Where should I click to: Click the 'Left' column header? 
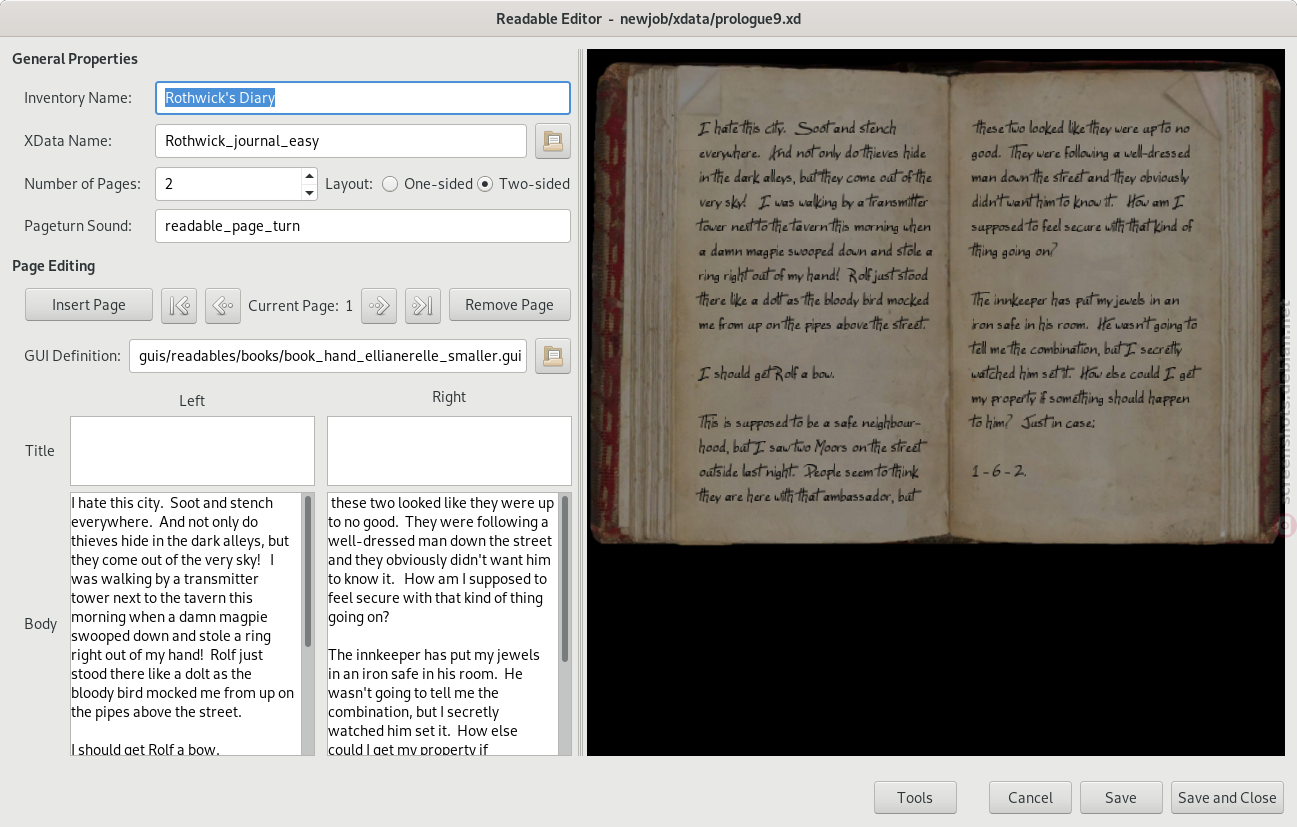click(x=192, y=401)
